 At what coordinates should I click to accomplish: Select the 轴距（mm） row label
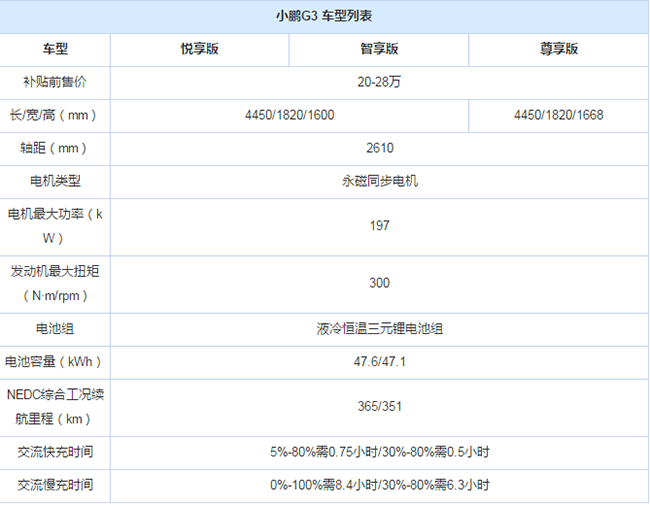pos(54,148)
